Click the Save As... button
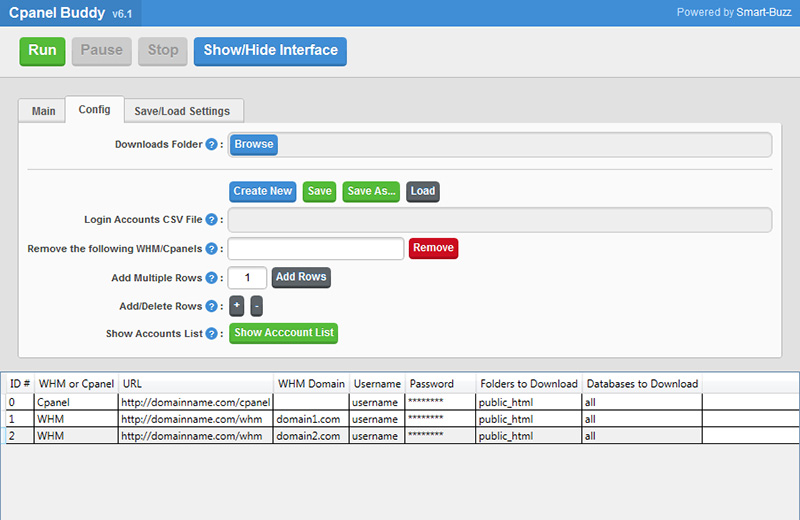 pos(371,191)
